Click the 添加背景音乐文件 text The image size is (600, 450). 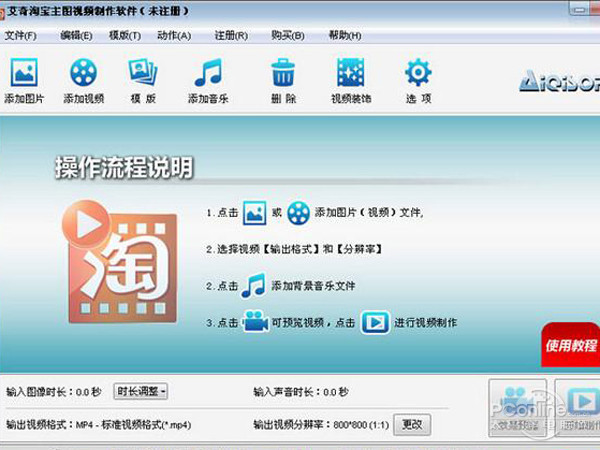[x=313, y=285]
